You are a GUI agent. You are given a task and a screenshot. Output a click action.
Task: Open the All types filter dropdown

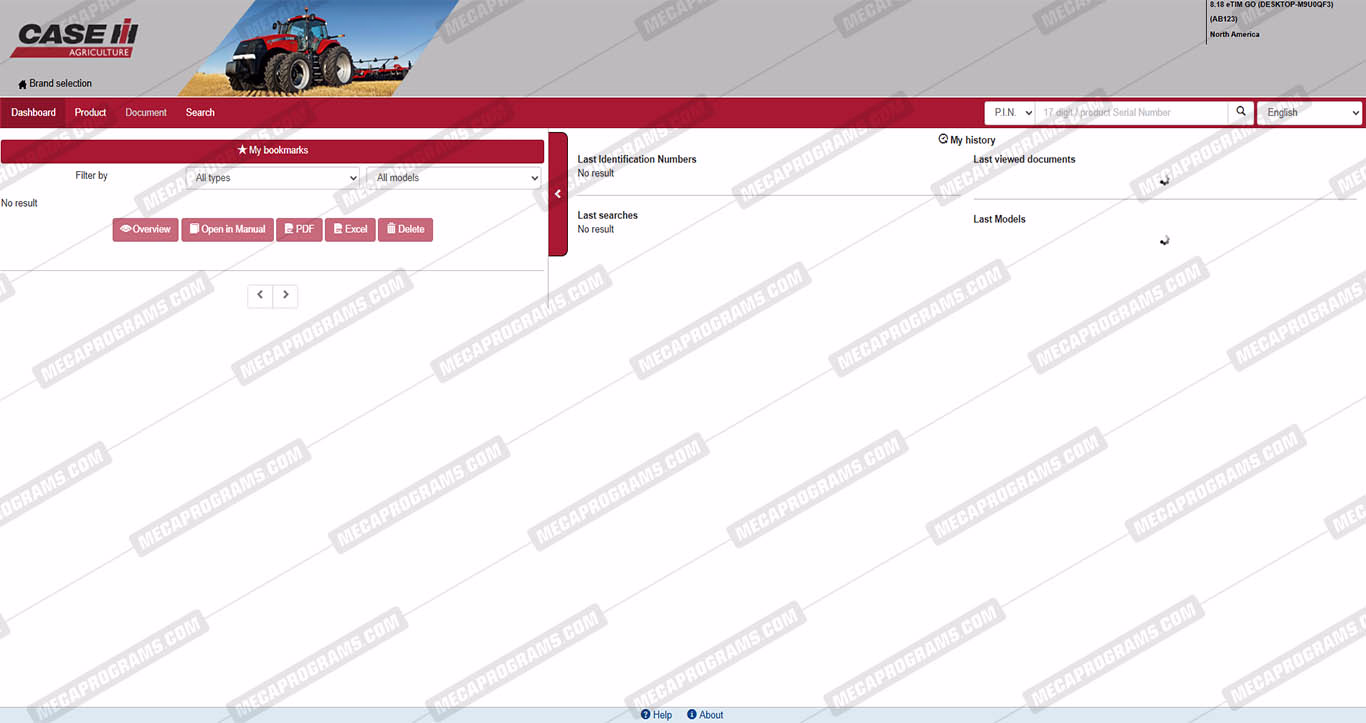(x=273, y=178)
